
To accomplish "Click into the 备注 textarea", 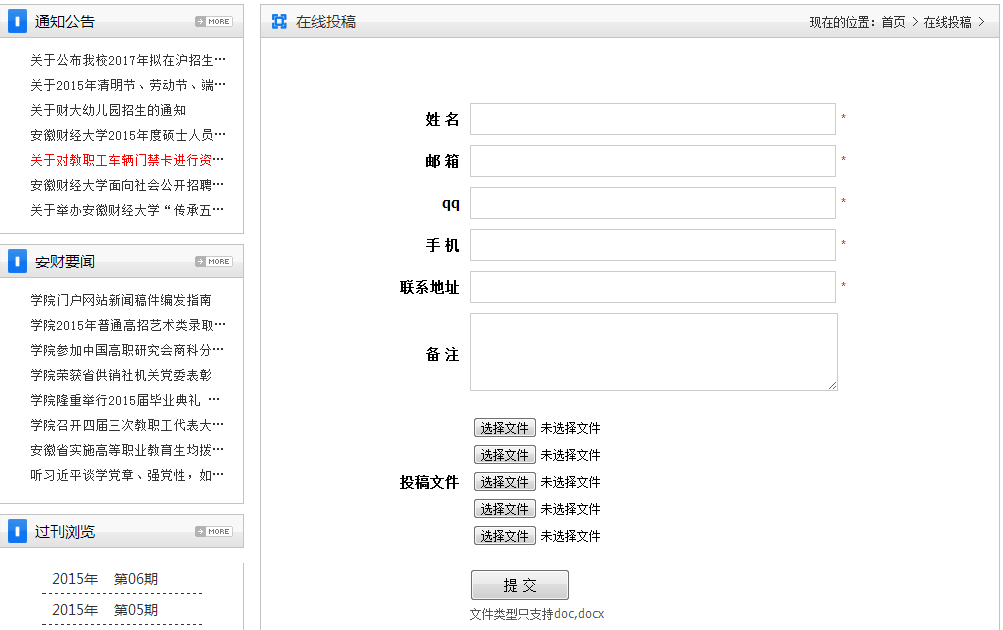I will pos(654,352).
